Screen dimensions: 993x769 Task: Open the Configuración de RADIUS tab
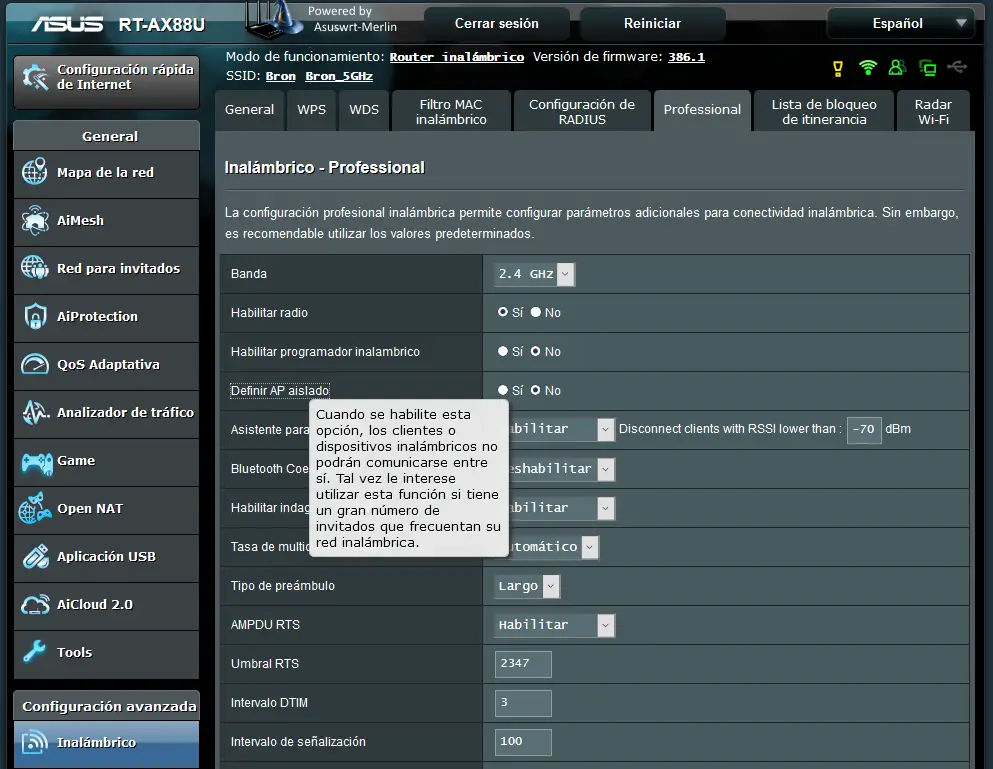click(x=582, y=111)
